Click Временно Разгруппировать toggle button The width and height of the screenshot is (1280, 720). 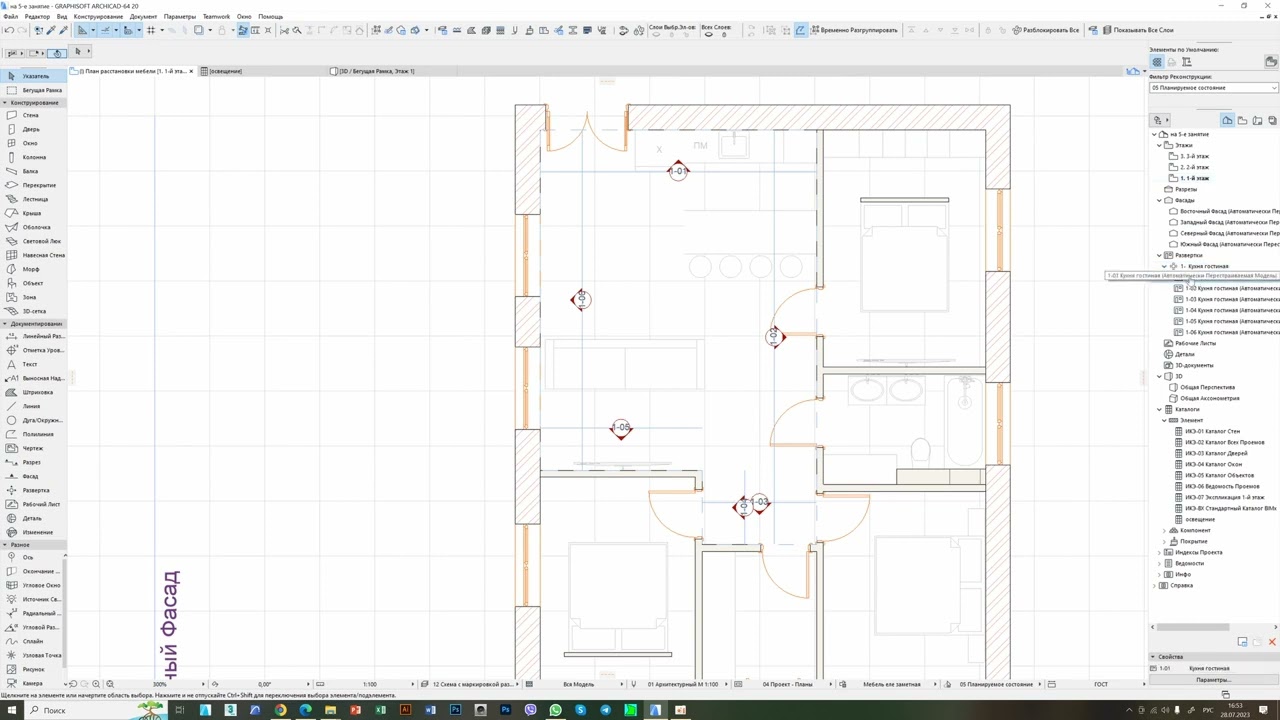coord(853,30)
